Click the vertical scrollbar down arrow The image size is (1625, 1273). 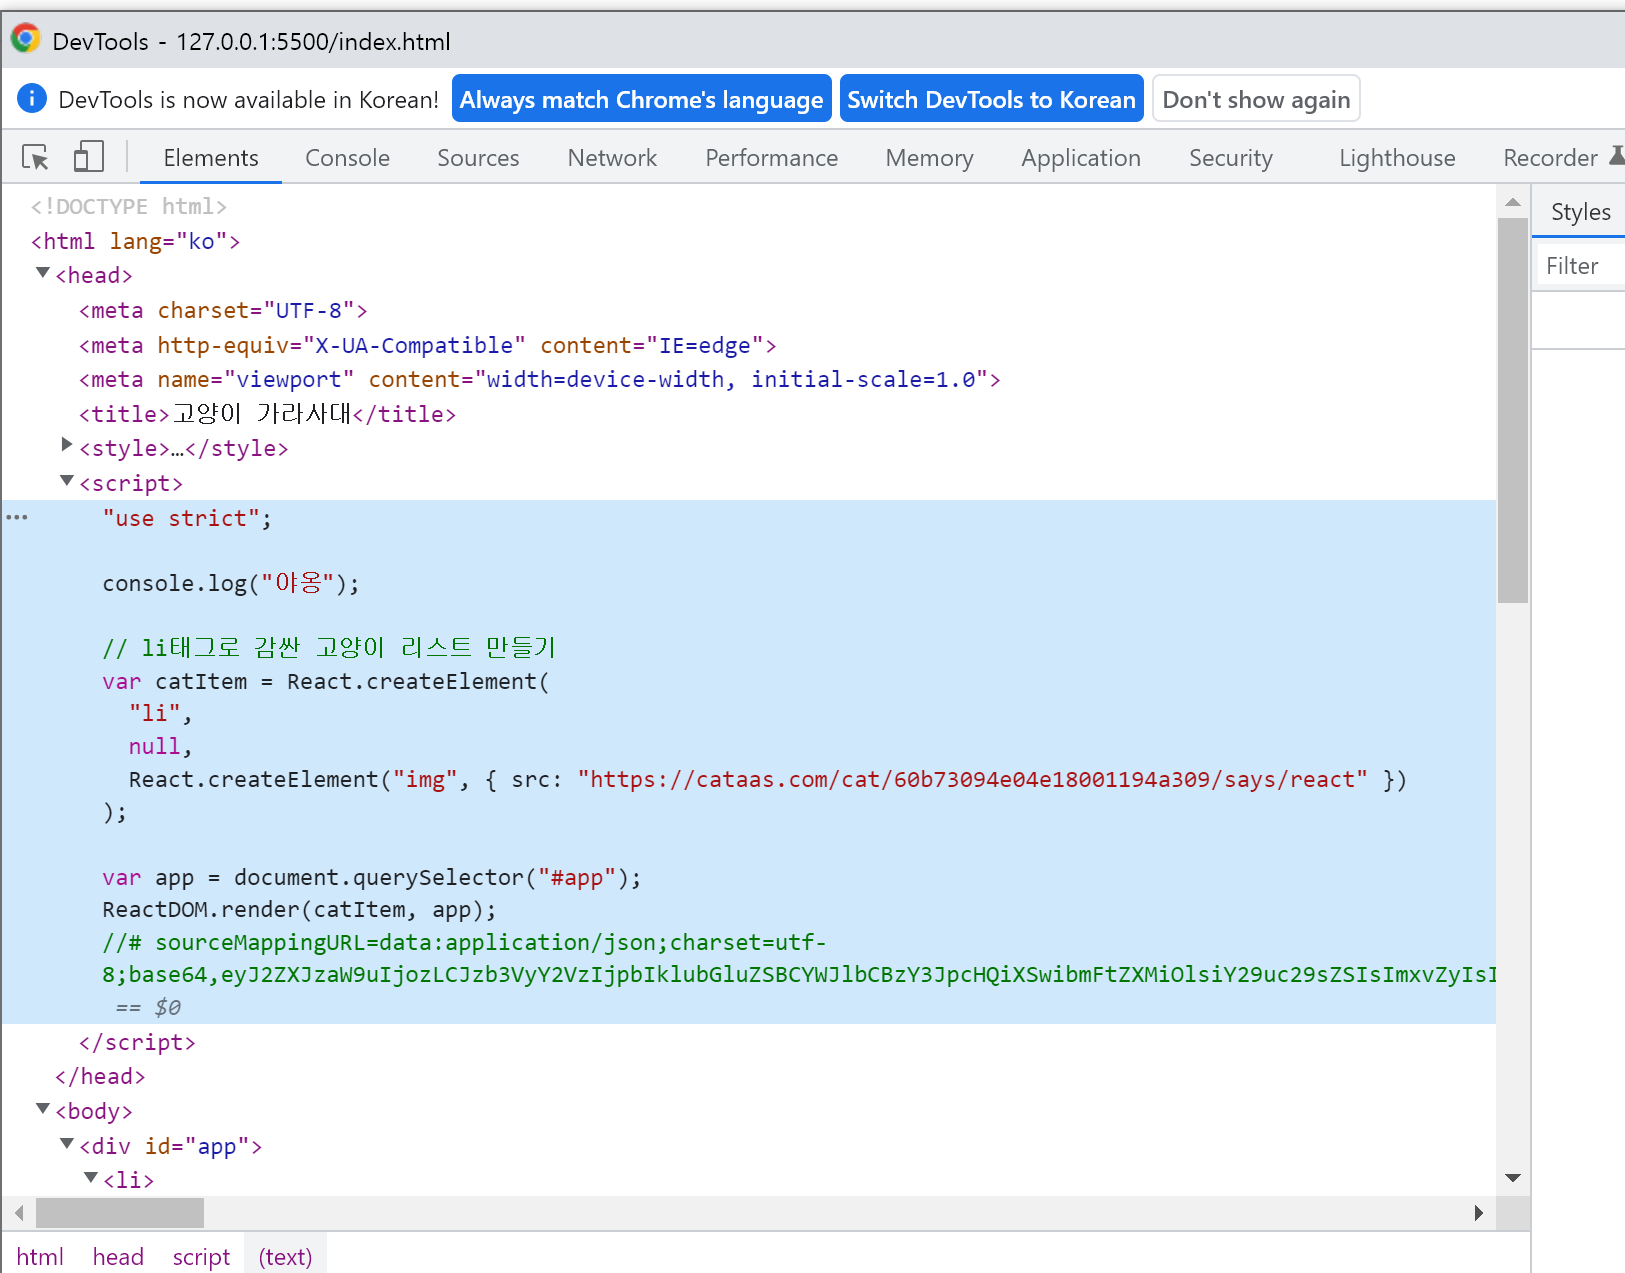(x=1513, y=1178)
